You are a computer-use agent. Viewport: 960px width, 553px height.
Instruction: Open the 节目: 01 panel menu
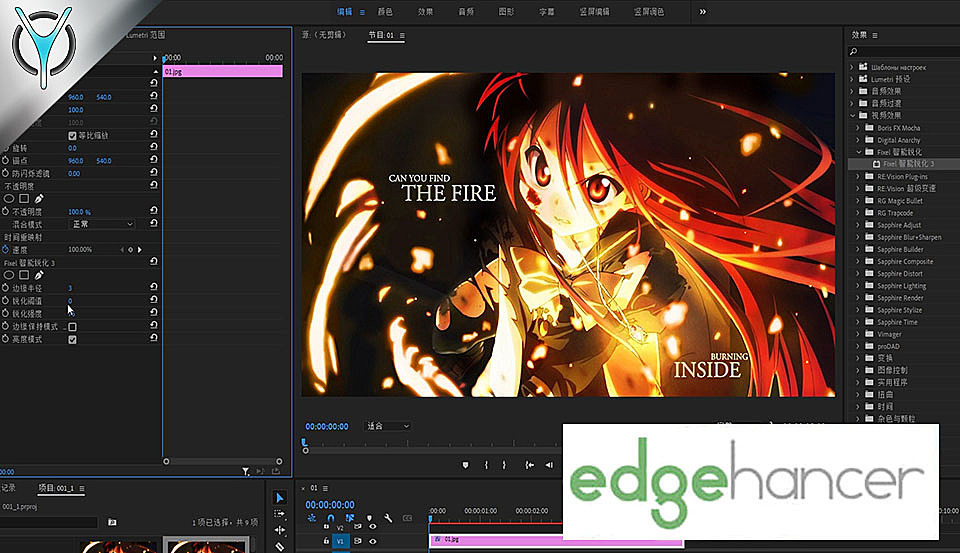[402, 36]
